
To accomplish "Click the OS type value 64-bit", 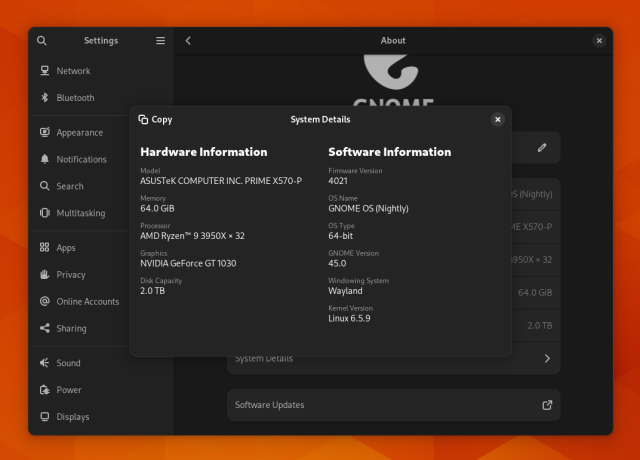I will point(340,236).
